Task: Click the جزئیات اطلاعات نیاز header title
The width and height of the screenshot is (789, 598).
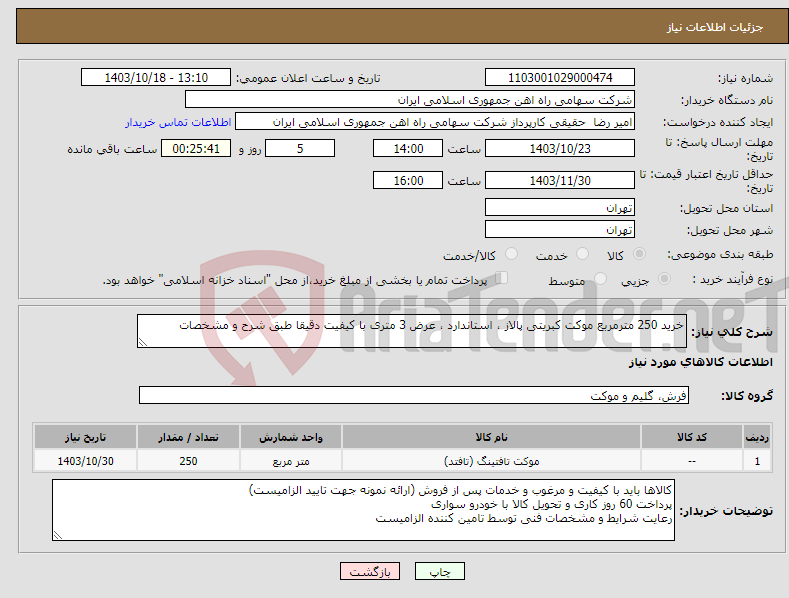Action: coord(715,27)
